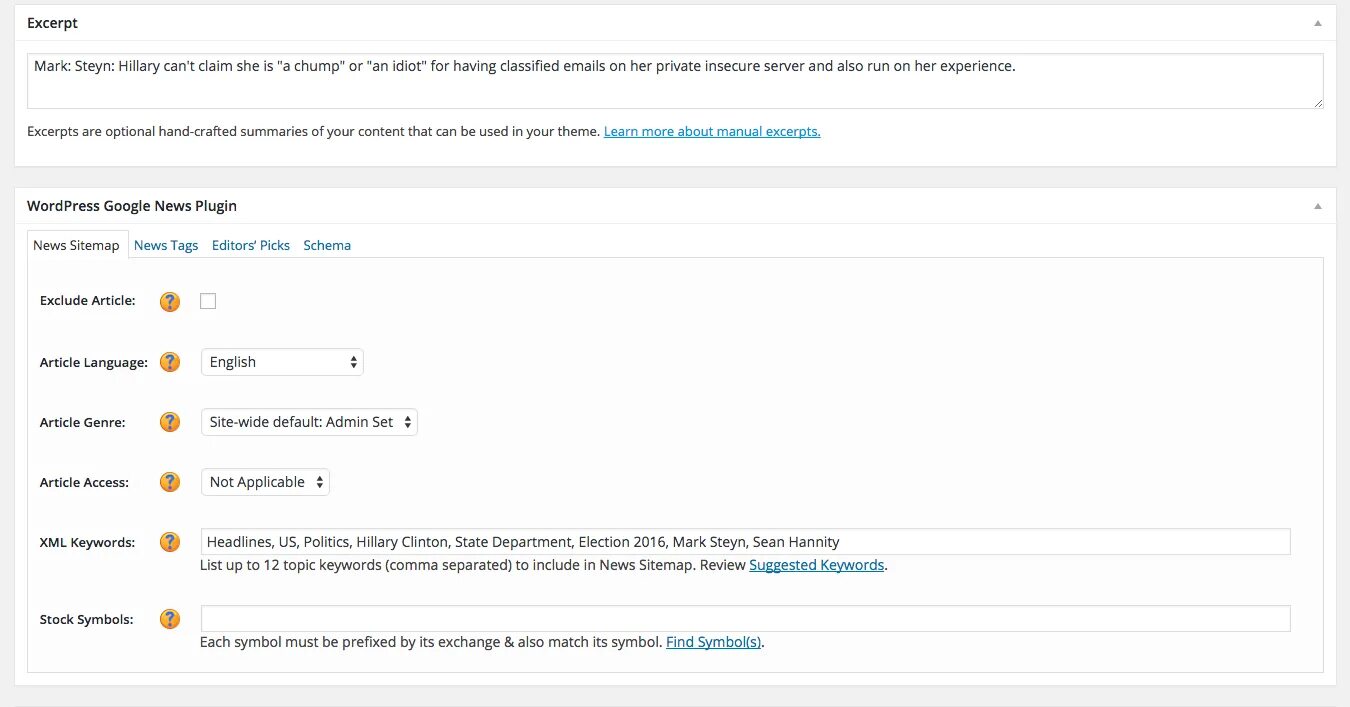Viewport: 1350px width, 707px height.
Task: Open the Suggested Keywords link
Action: click(817, 565)
